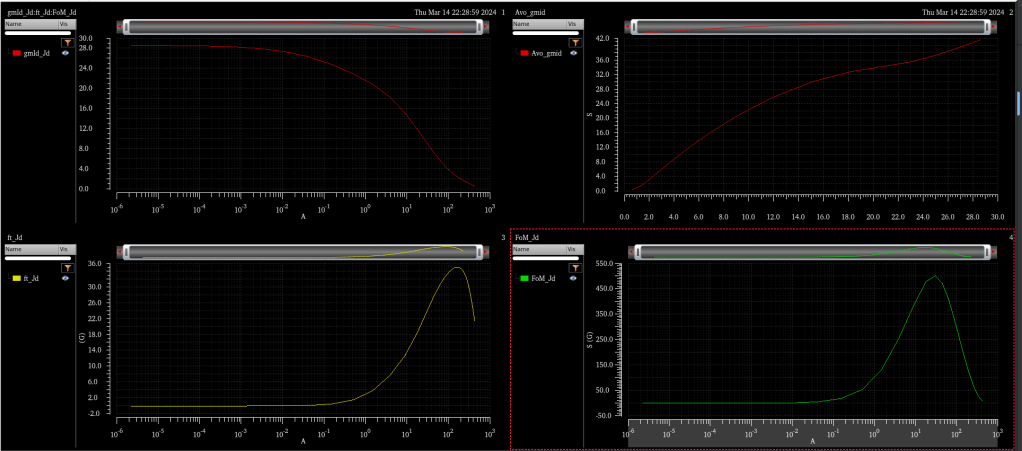The width and height of the screenshot is (1022, 451).
Task: Select the gmId_Jd trace legend entry
Action: pyautogui.click(x=36, y=53)
